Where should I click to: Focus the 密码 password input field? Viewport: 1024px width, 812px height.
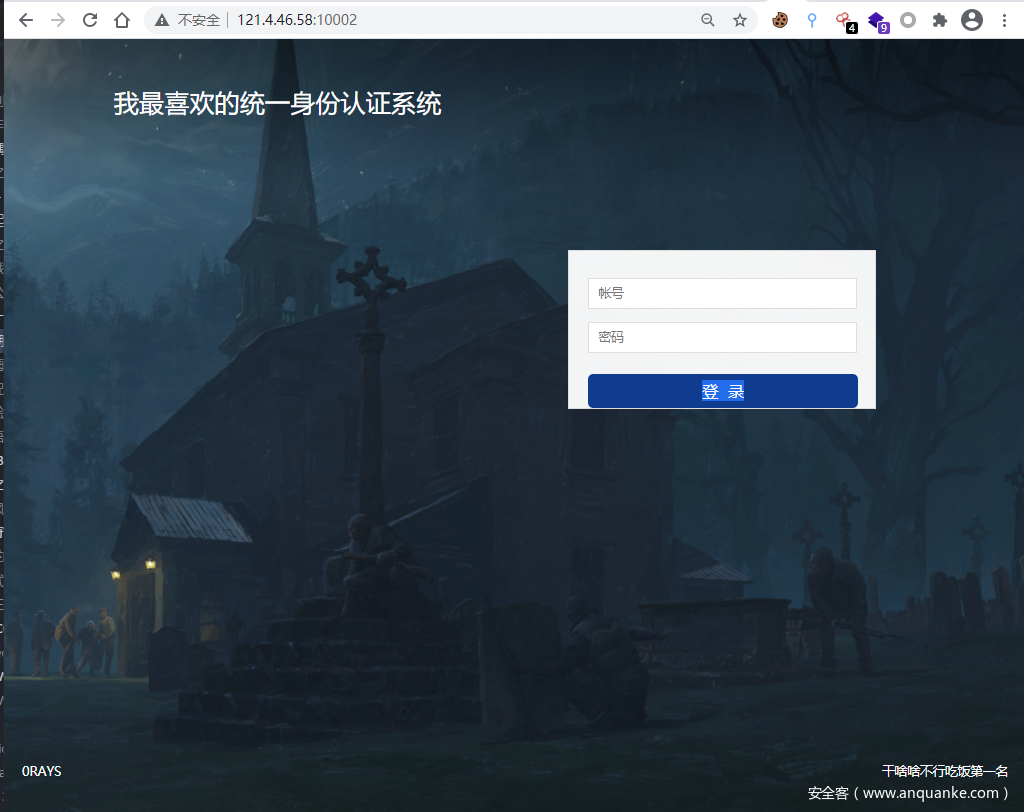(722, 337)
